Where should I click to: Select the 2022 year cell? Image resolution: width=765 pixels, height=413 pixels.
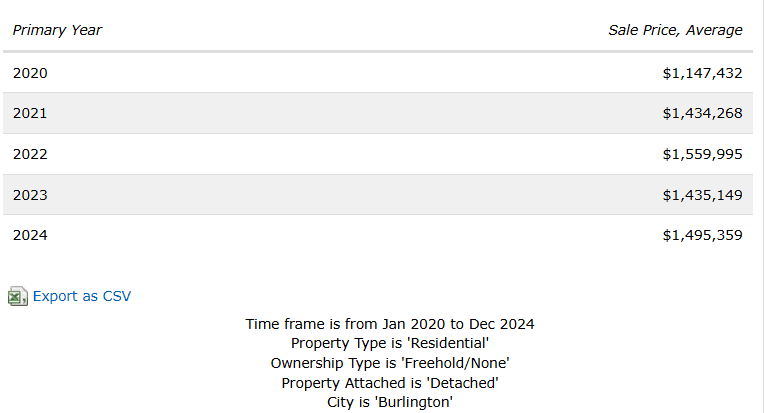pyautogui.click(x=30, y=154)
